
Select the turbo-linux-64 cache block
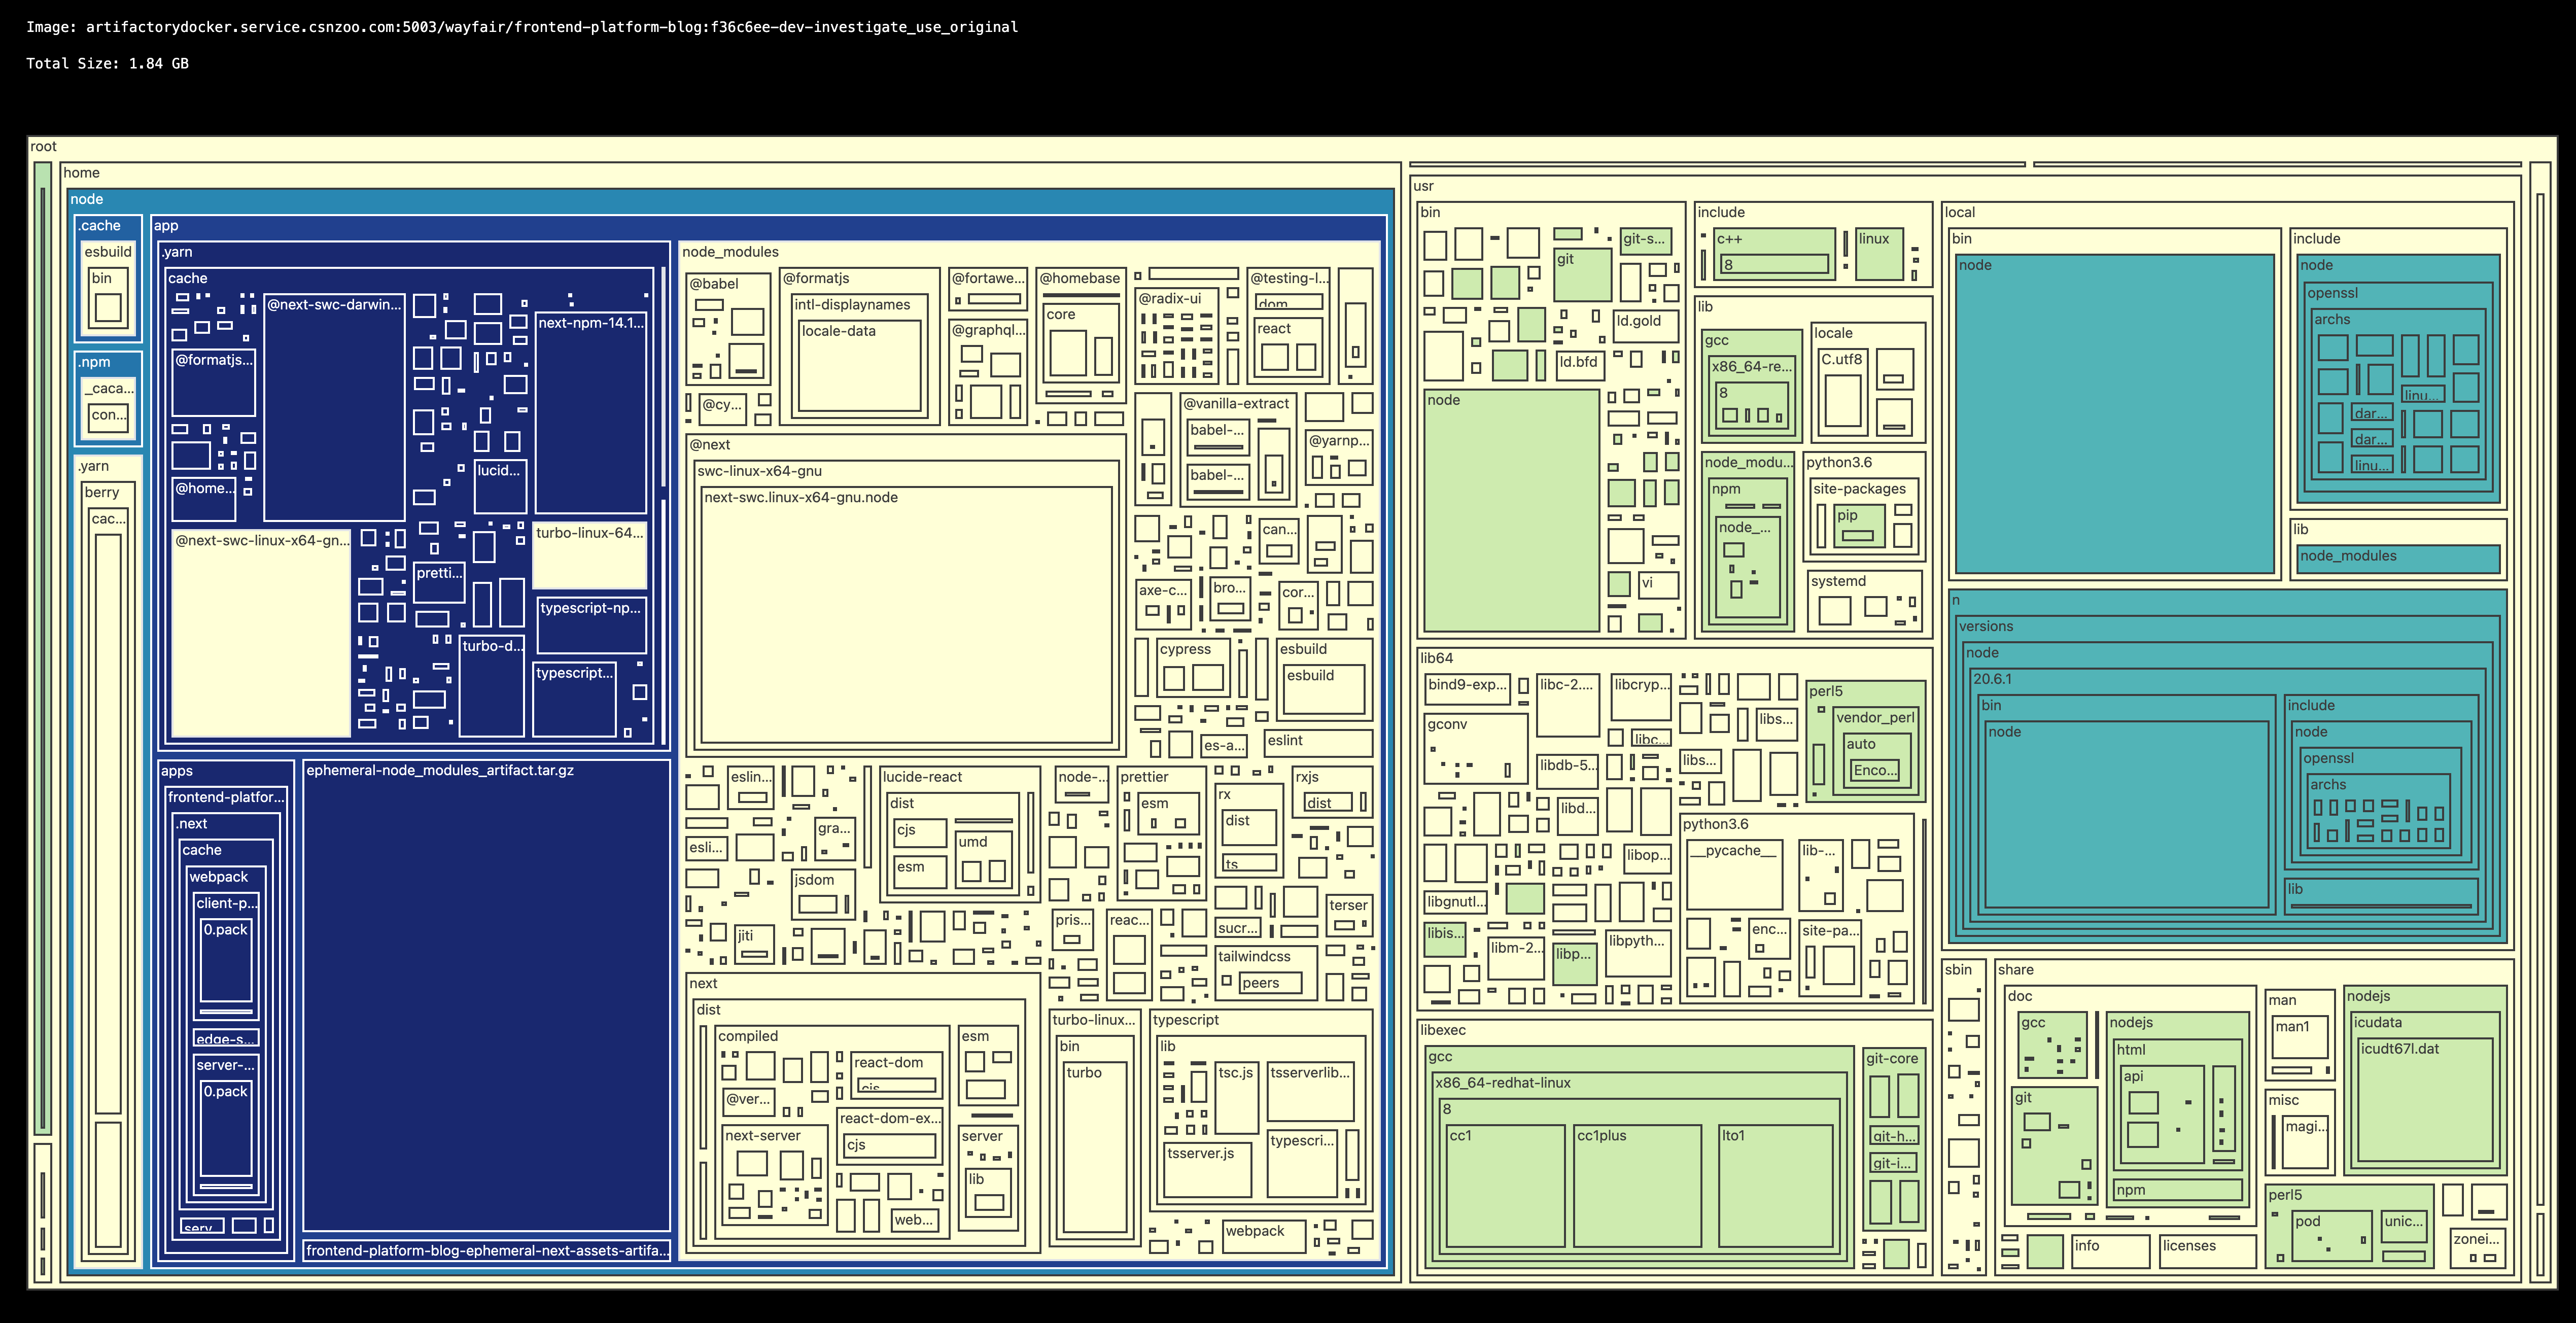point(590,555)
